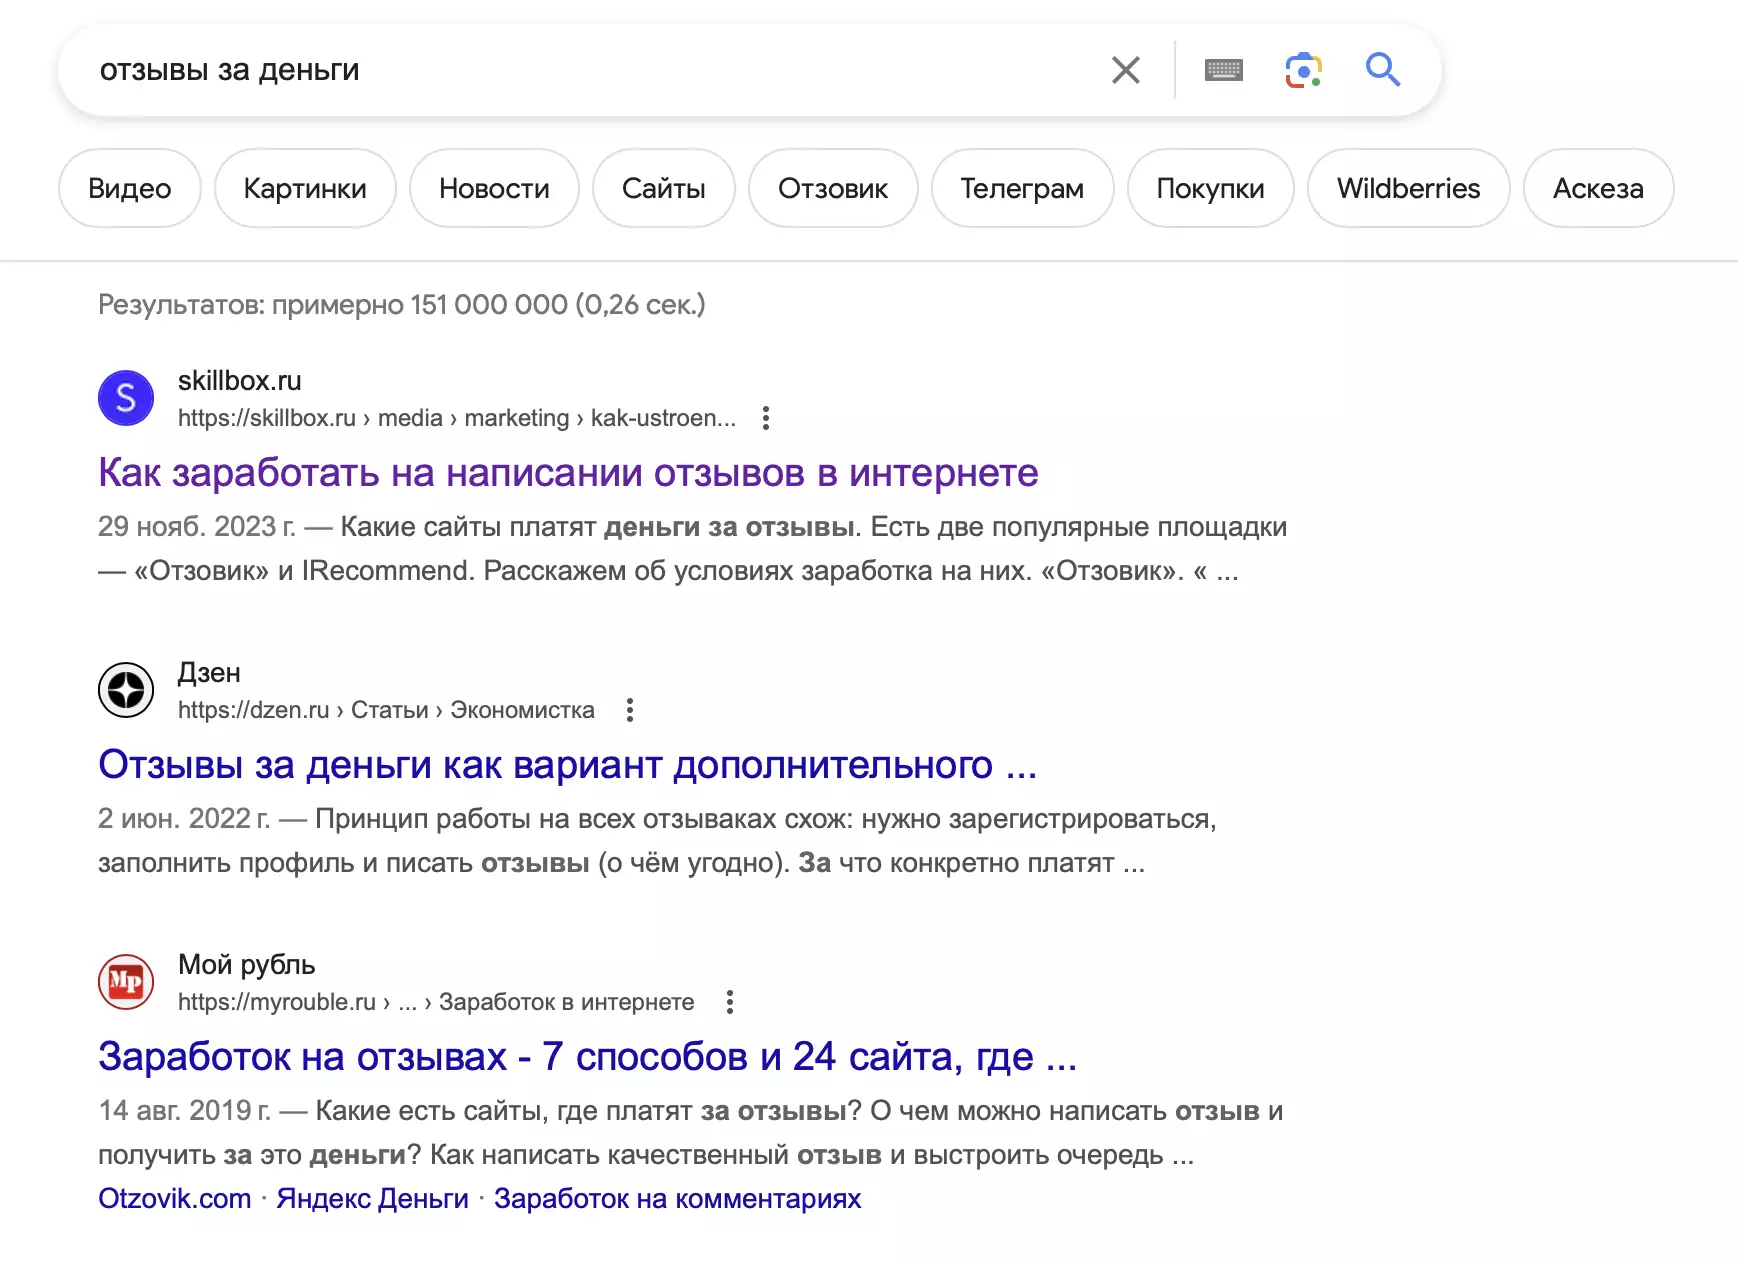Choose the Сайты filter chip
Screen dimensions: 1738x1264
point(664,188)
